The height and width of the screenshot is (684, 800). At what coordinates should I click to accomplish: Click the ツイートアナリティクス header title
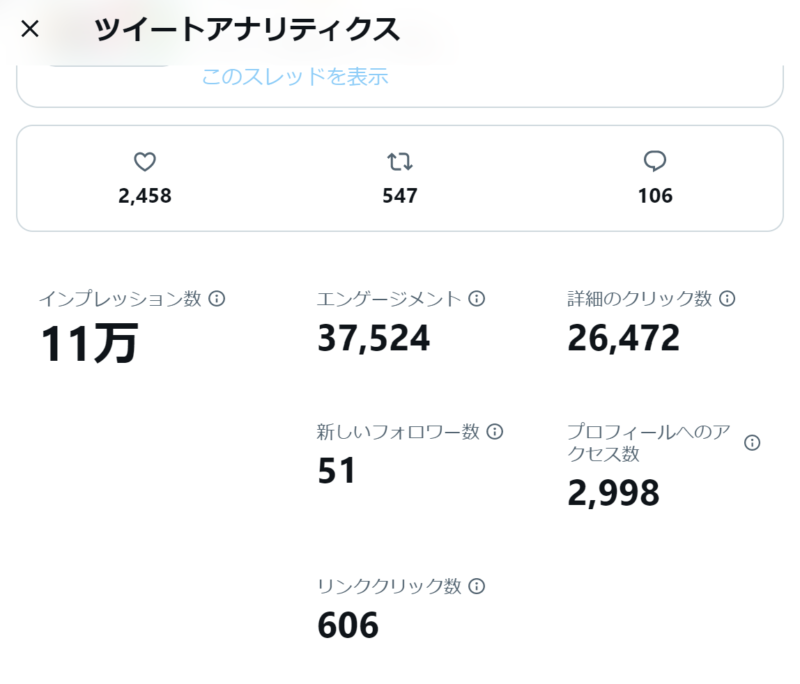[247, 30]
